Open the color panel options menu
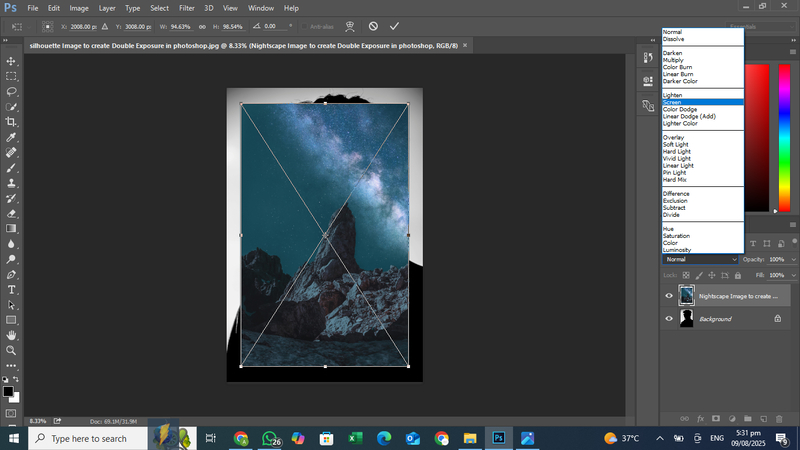The height and width of the screenshot is (450, 800). coord(793,52)
